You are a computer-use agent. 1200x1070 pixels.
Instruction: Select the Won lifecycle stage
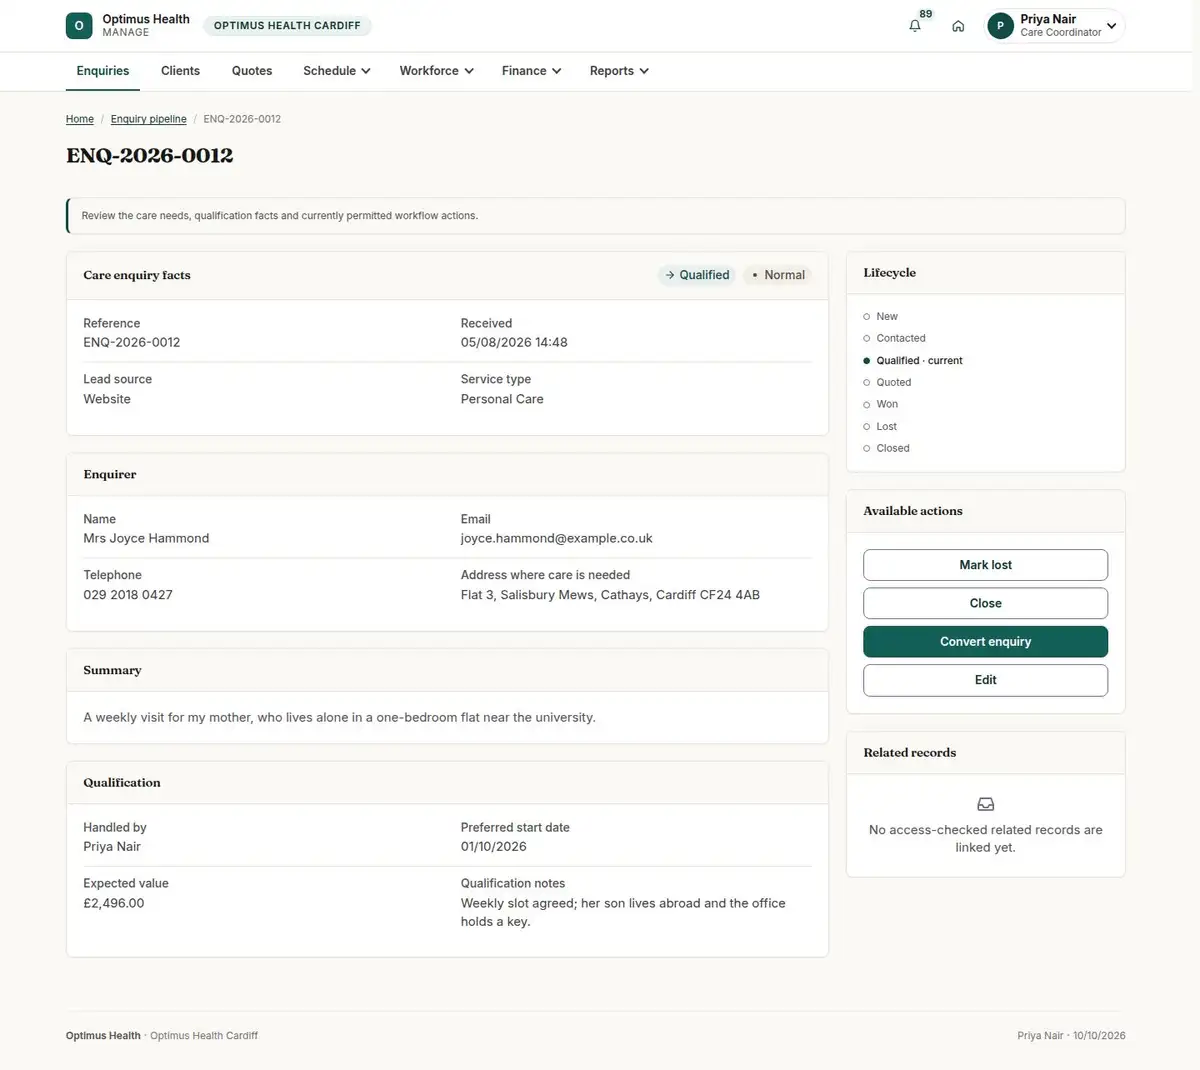[x=881, y=404]
